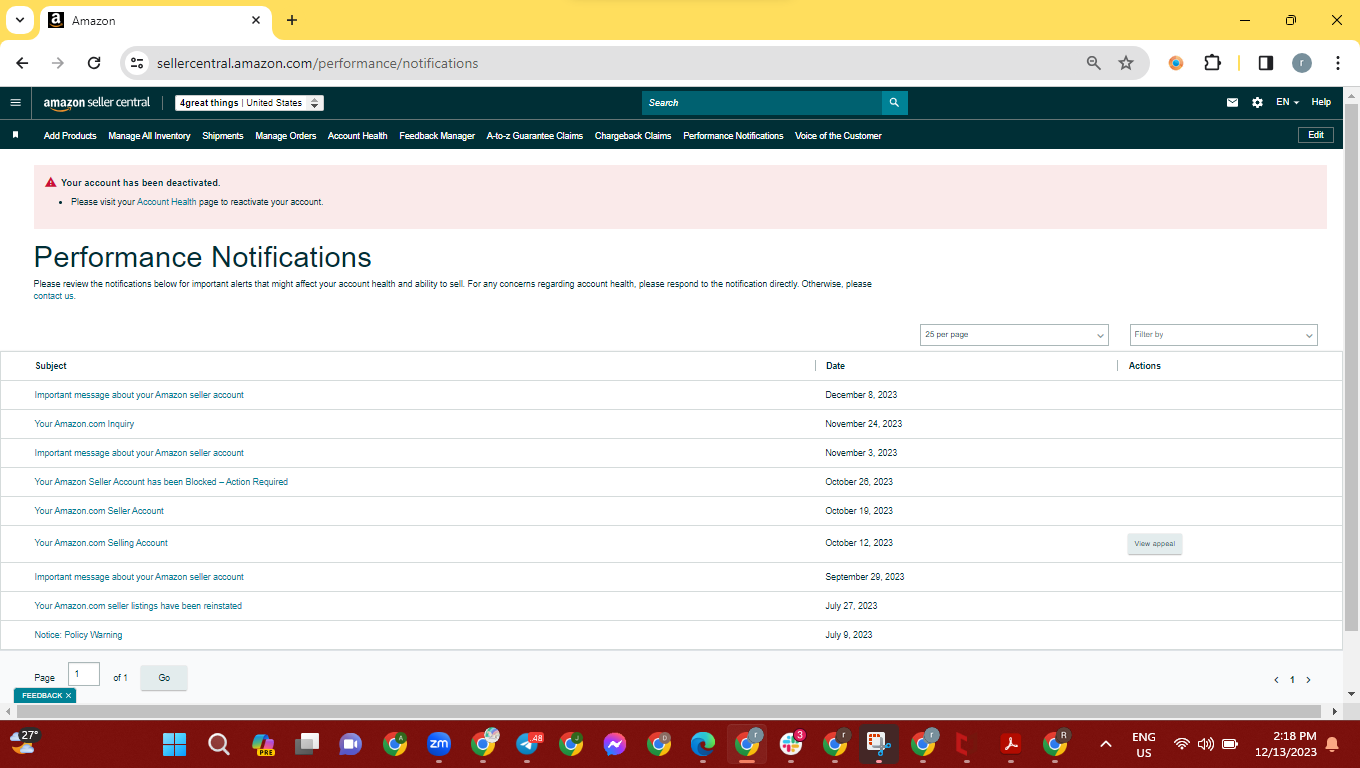The image size is (1360, 768).
Task: Open a new browser tab
Action: click(292, 20)
